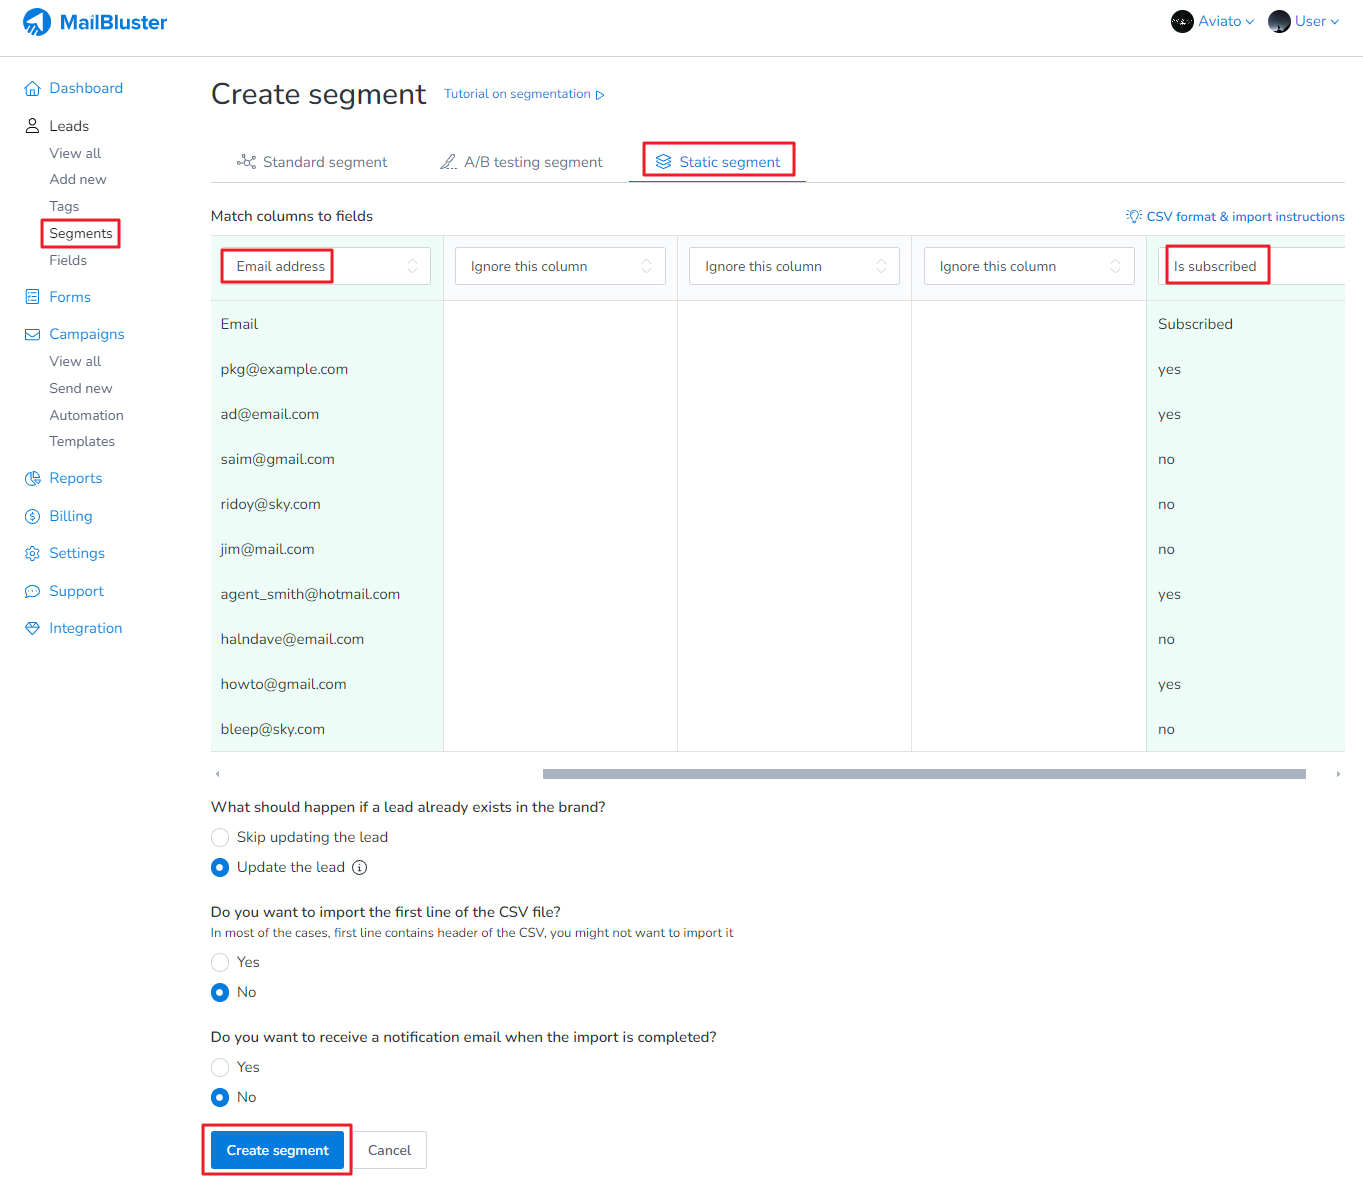Open the CSV format & import instructions link
This screenshot has height=1180, width=1363.
1235,217
